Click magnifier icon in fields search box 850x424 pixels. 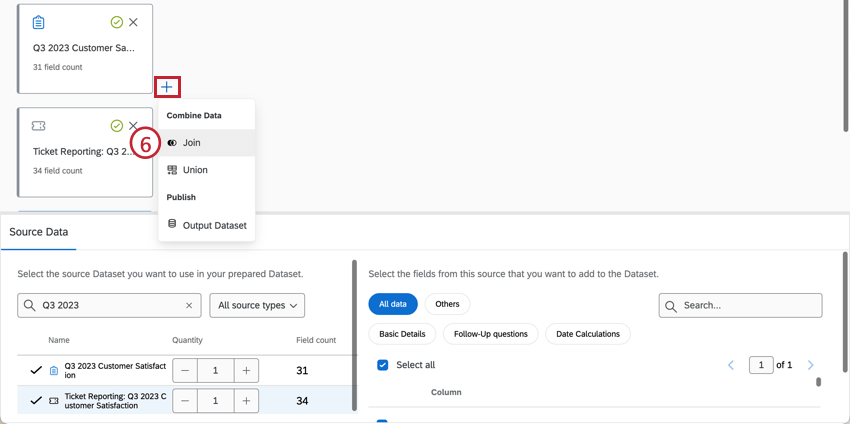(671, 306)
